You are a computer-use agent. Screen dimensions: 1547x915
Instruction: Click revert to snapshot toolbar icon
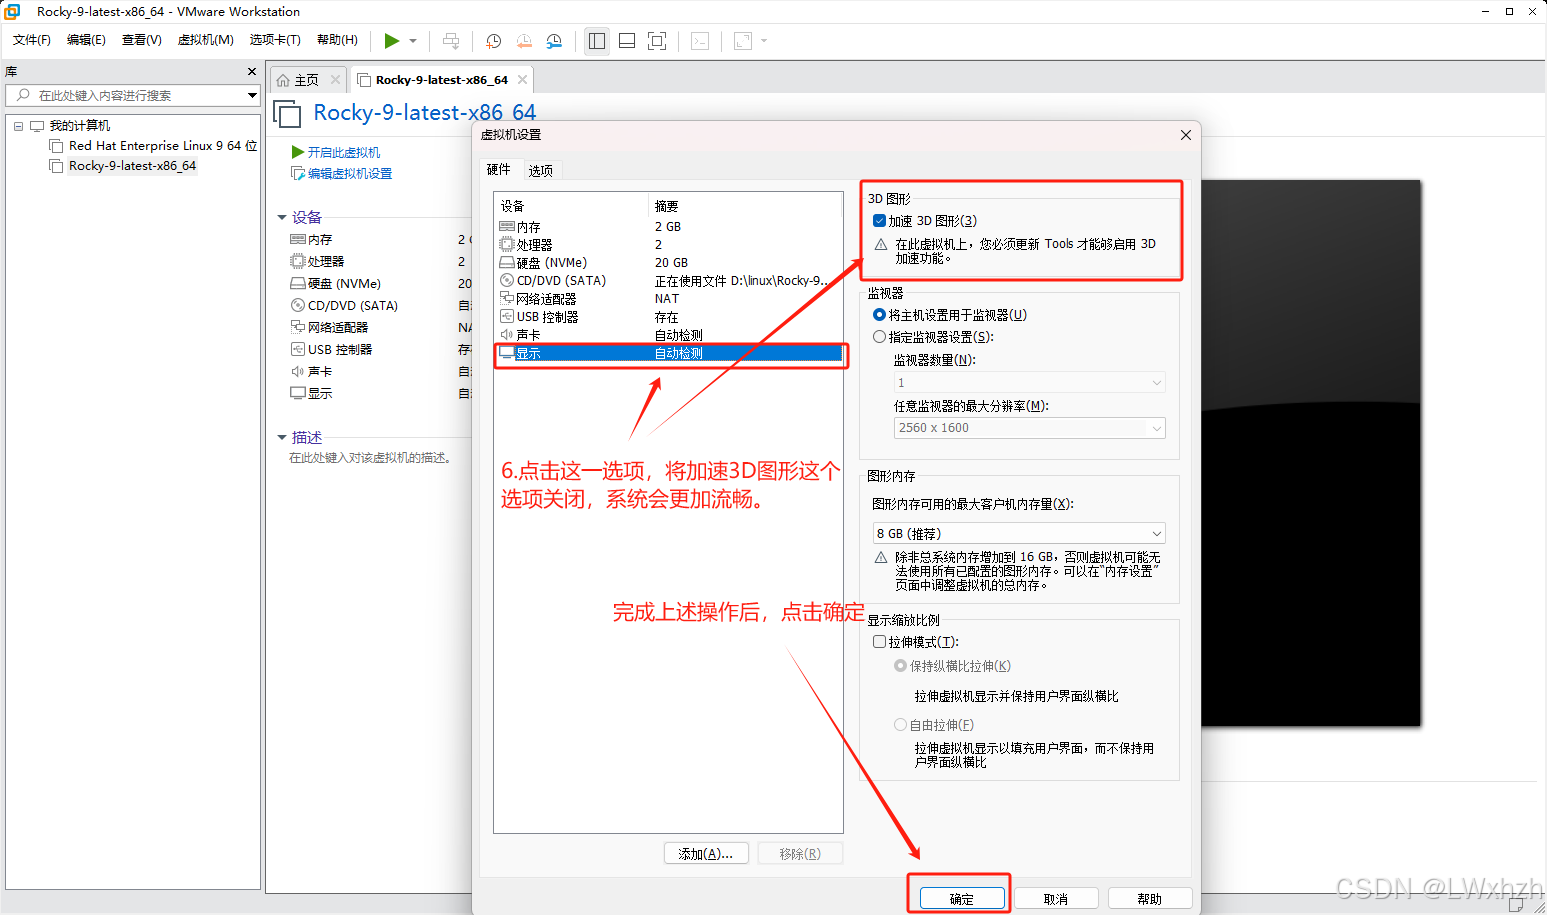coord(524,41)
